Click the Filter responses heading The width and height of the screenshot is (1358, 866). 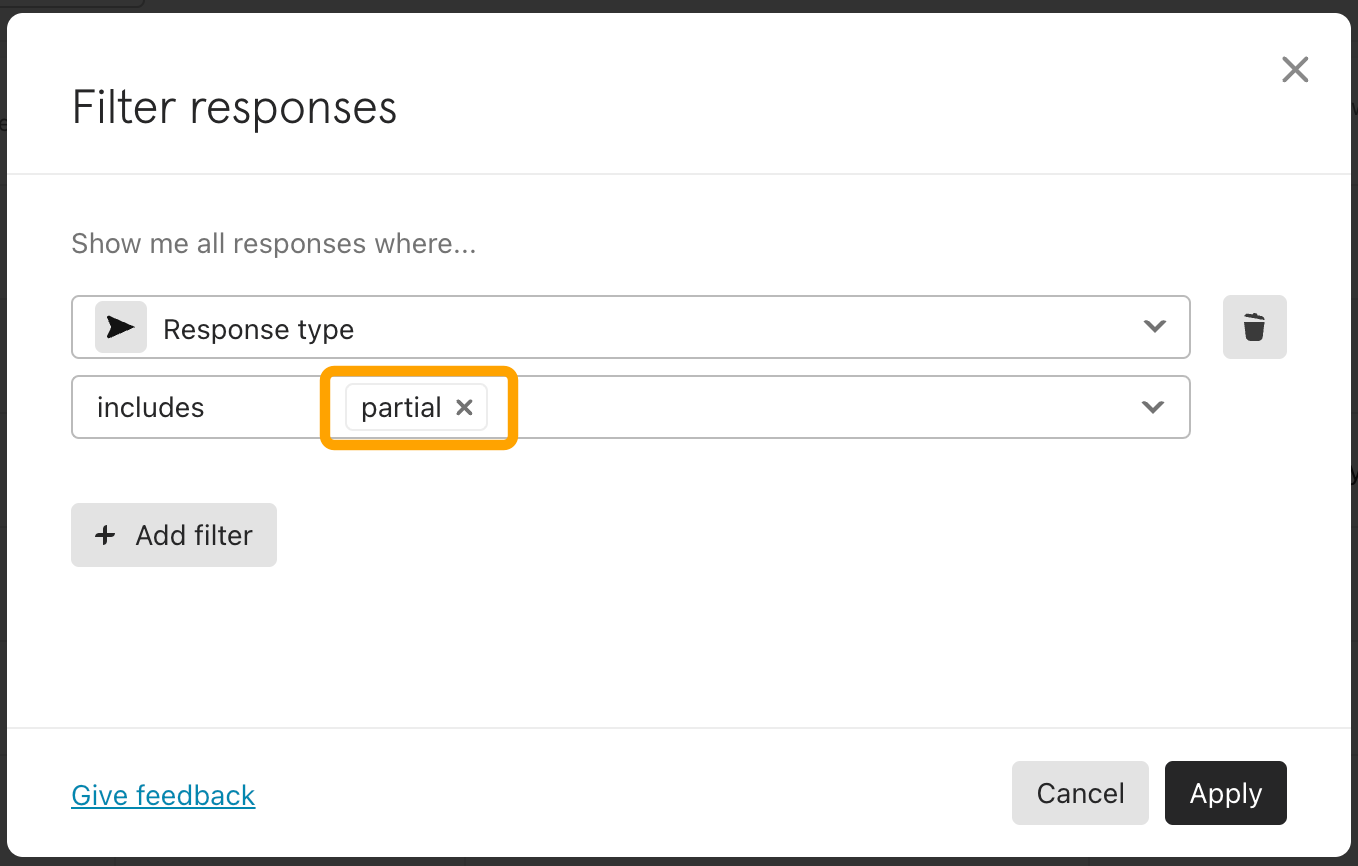point(235,107)
